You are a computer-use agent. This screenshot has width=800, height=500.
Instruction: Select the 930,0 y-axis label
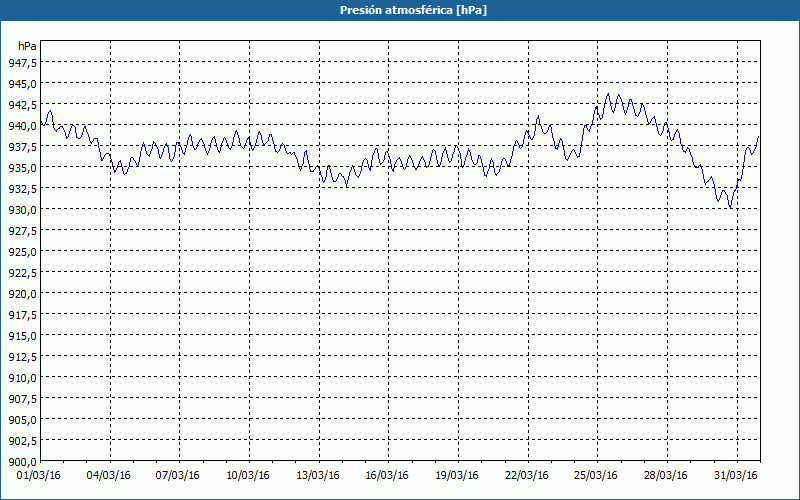pyautogui.click(x=22, y=210)
